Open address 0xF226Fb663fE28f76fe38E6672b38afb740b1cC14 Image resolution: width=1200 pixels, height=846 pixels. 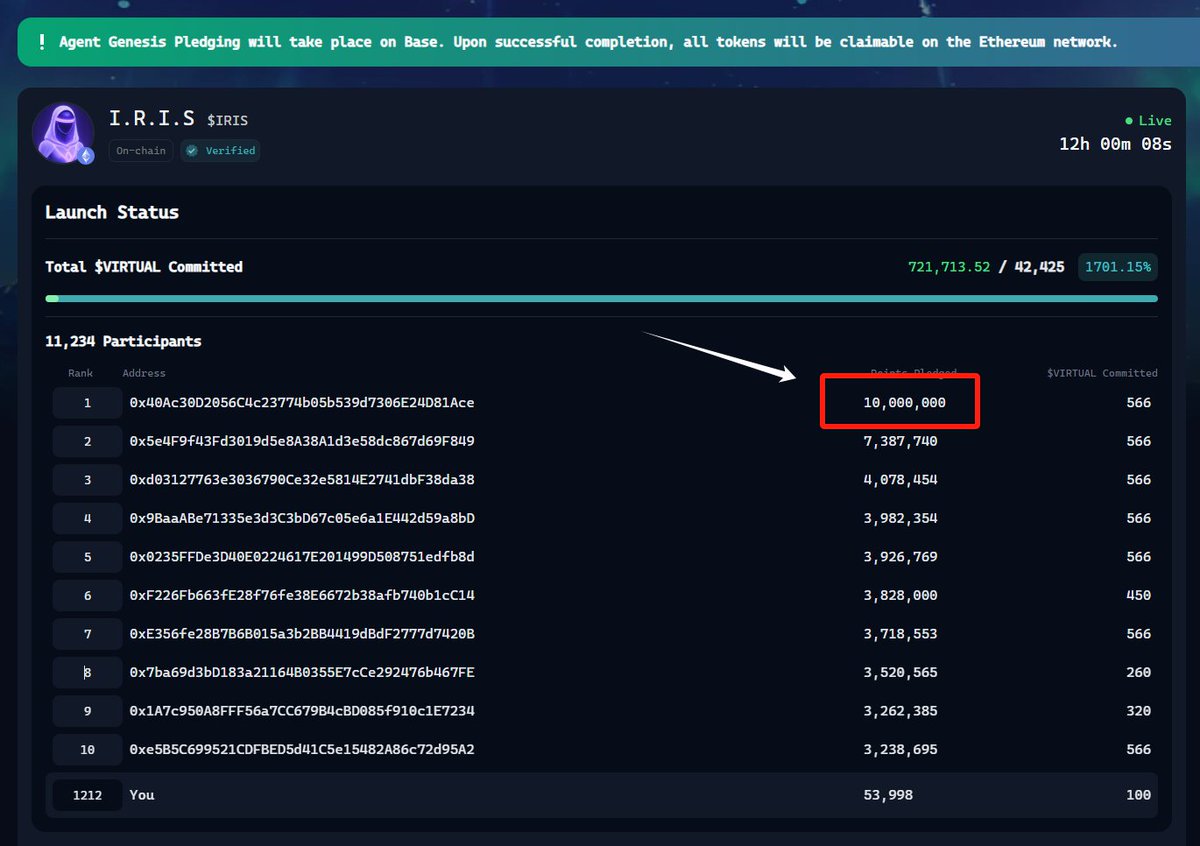click(302, 595)
